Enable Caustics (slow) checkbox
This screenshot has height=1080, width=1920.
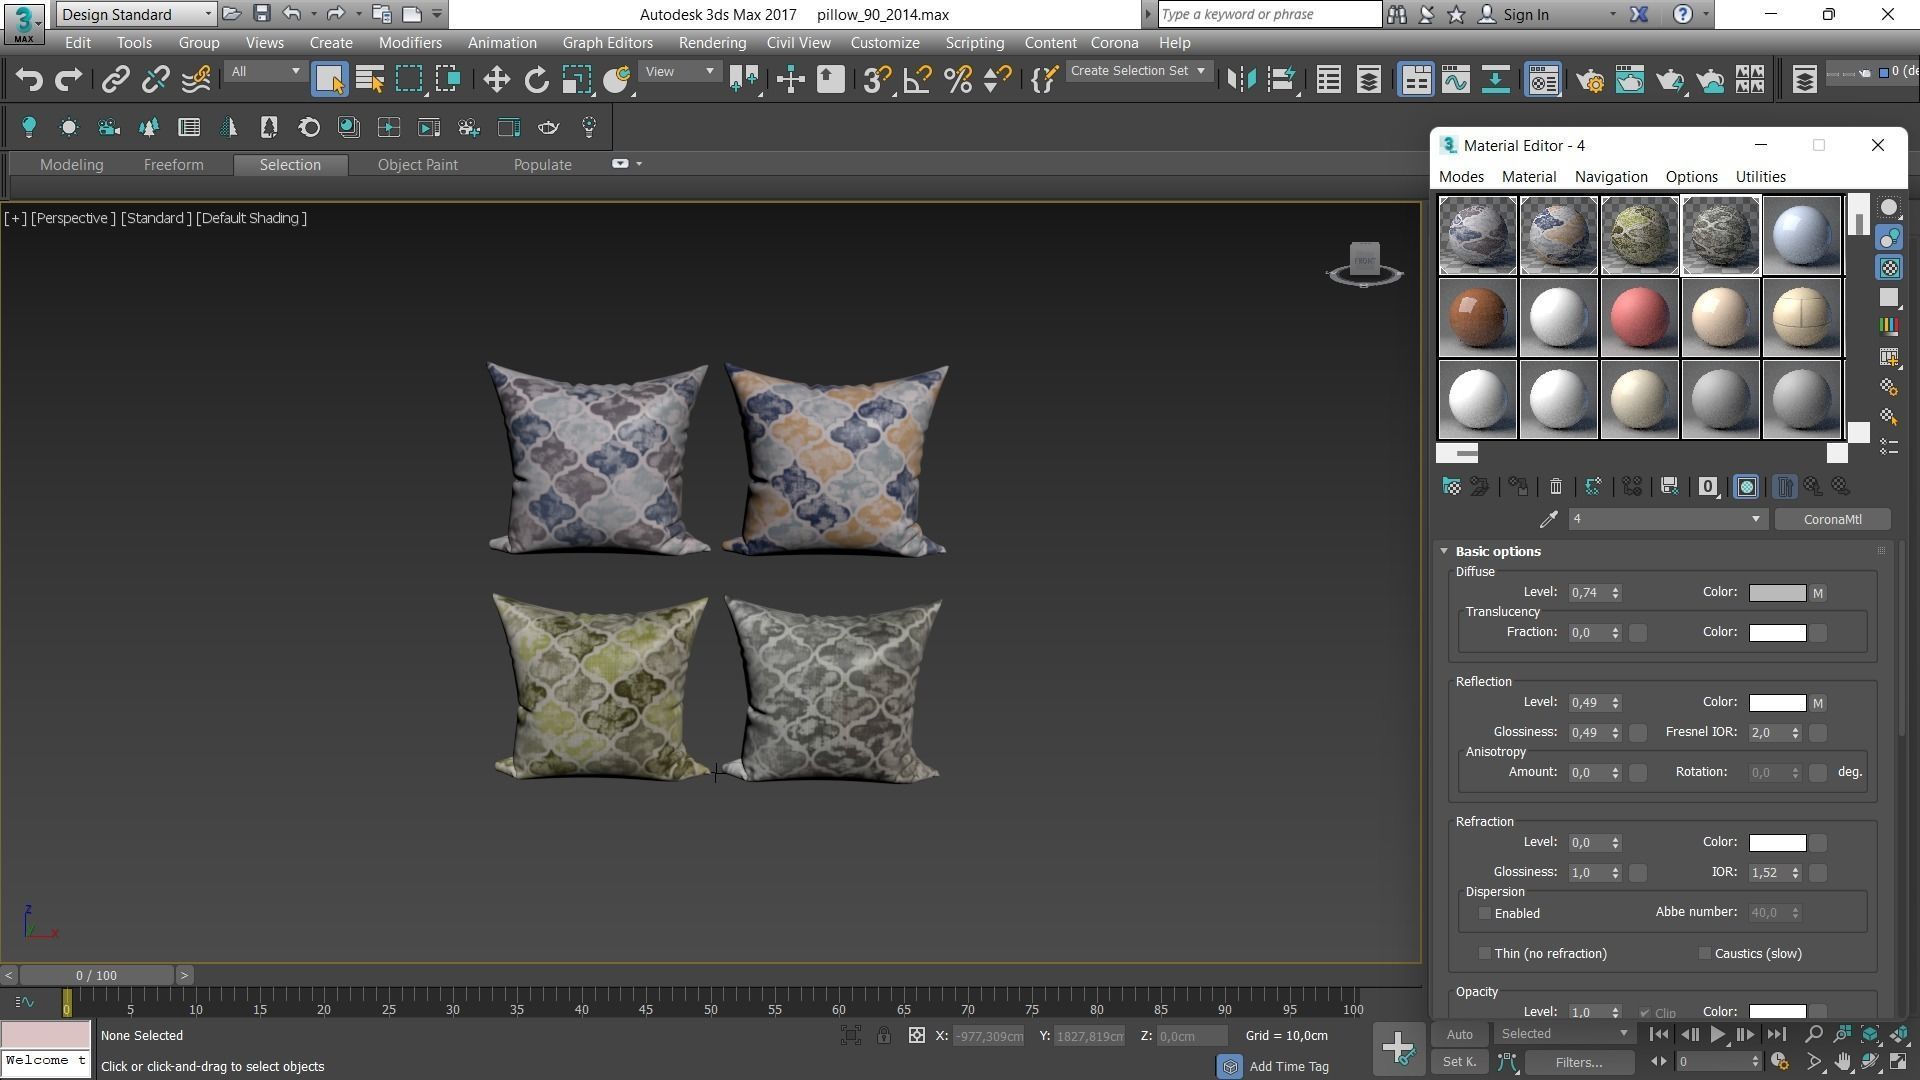pos(1705,953)
